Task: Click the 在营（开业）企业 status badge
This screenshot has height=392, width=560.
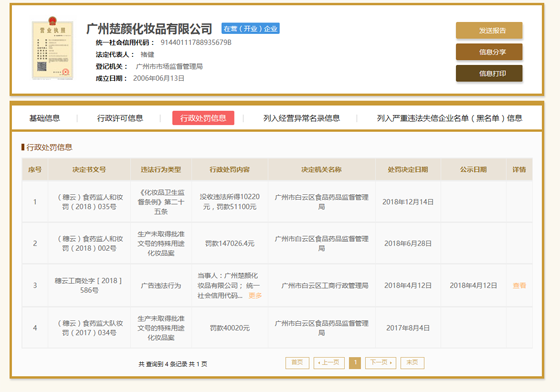Action: (x=250, y=29)
